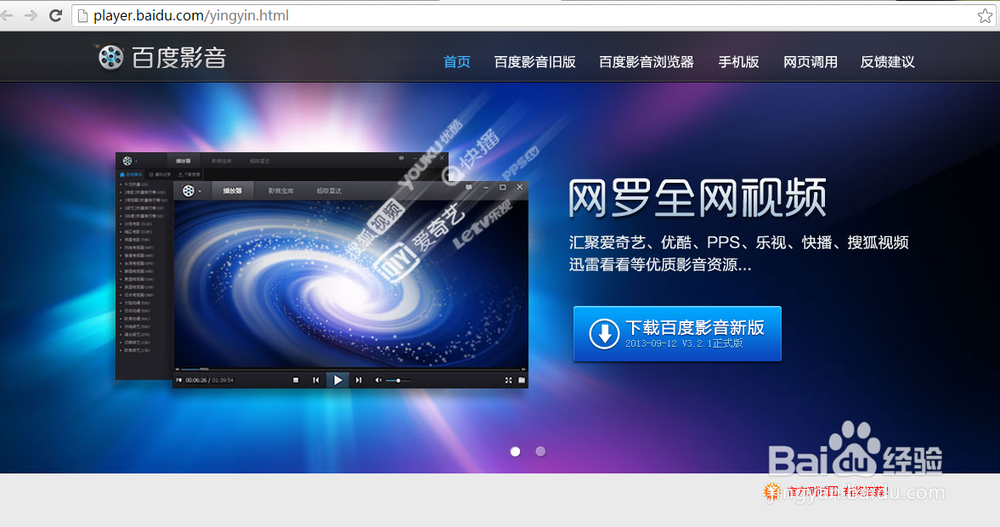
Task: Click the galaxy video preview thumbnail
Action: (350, 284)
